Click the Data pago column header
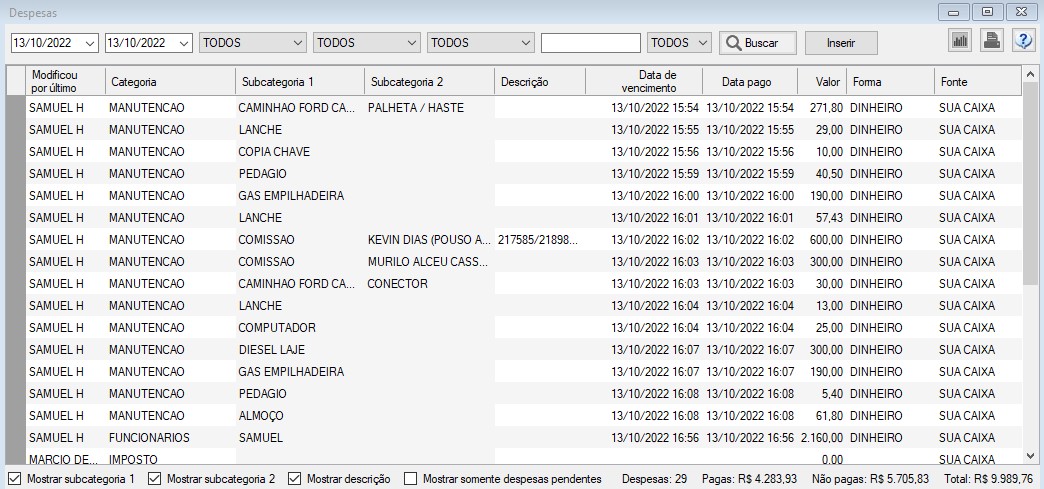The height and width of the screenshot is (489, 1044). (747, 81)
